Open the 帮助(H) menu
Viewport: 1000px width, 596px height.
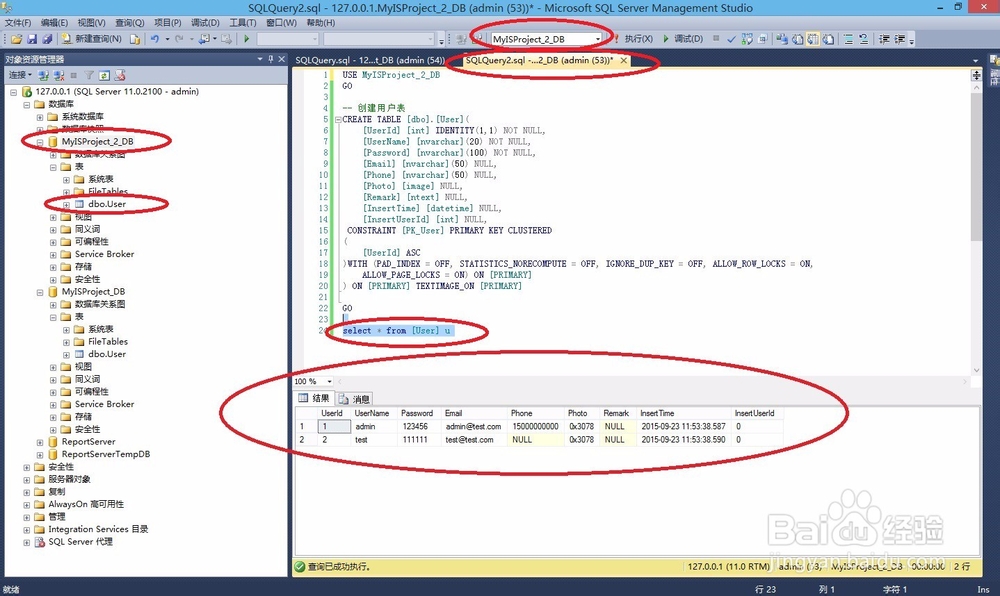point(321,22)
